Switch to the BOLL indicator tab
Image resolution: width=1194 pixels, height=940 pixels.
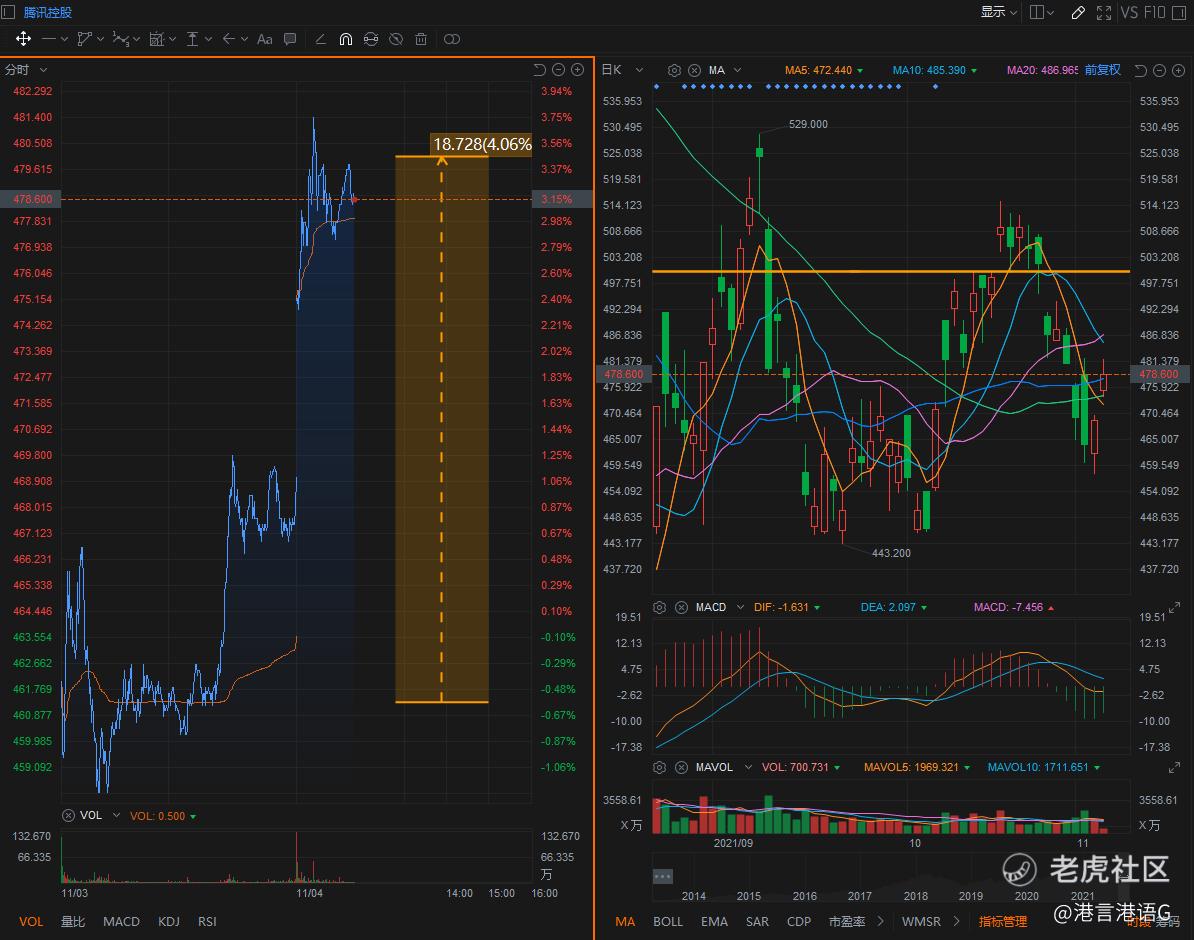(668, 921)
